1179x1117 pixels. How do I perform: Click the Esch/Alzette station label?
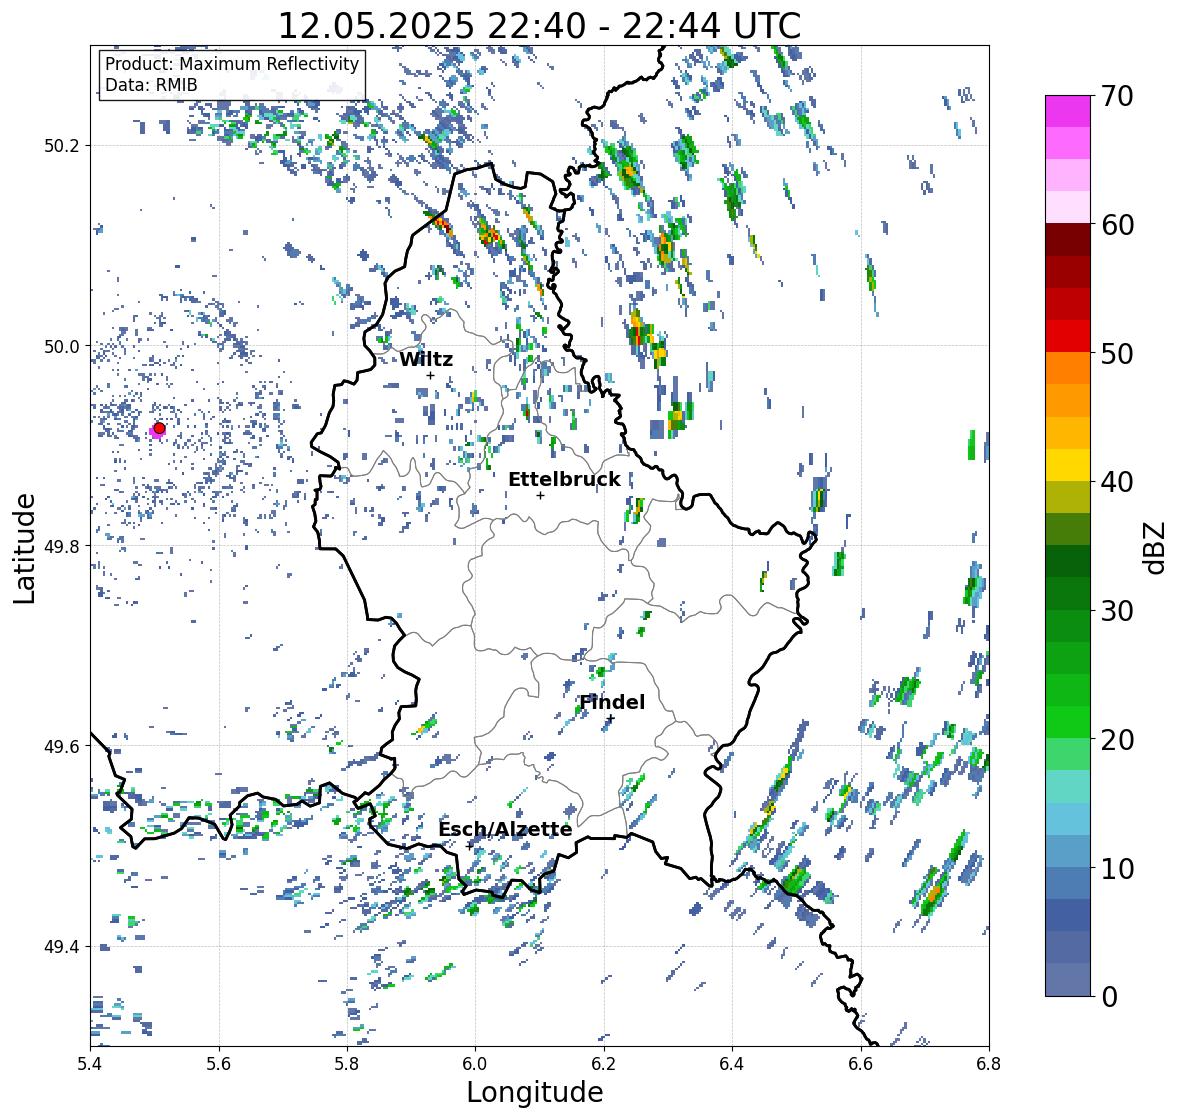pyautogui.click(x=505, y=829)
